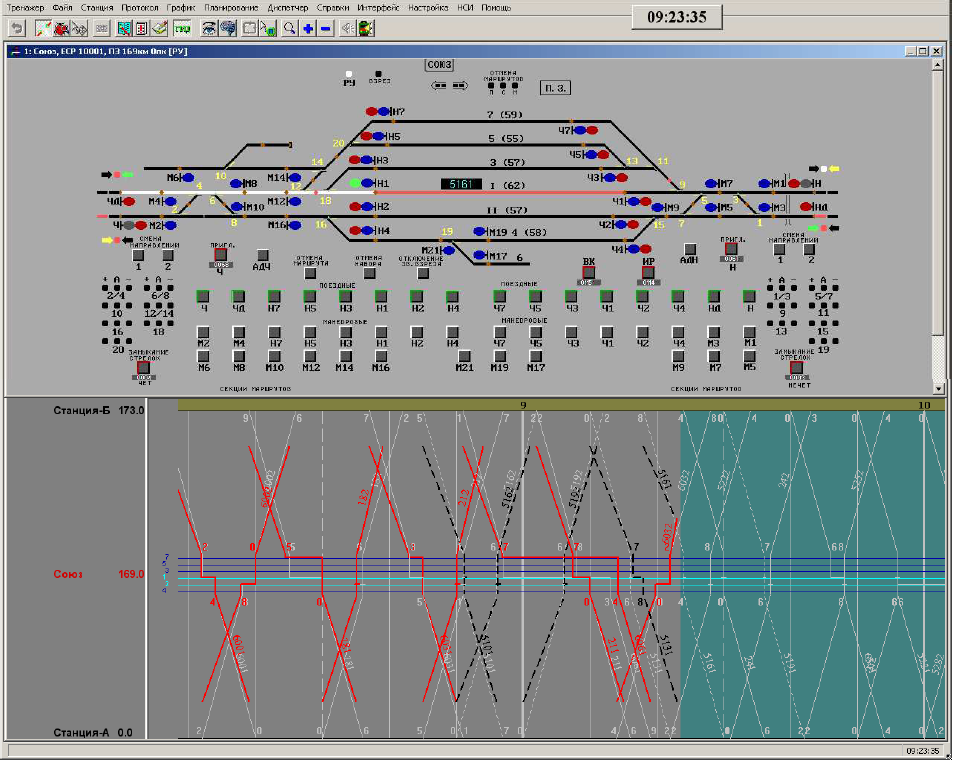This screenshot has height=760, width=953.
Task: Click Союз station row label in graph
Action: 70,575
